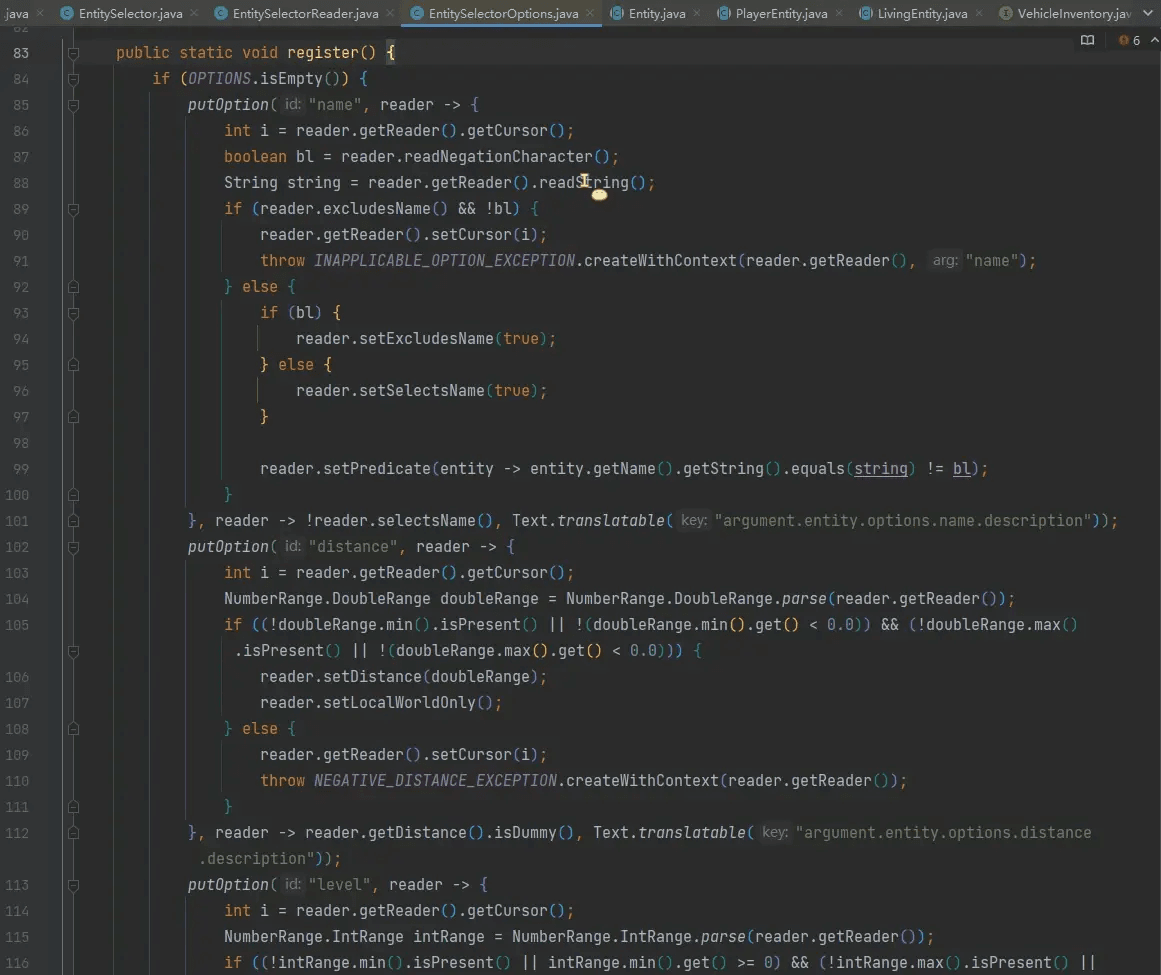
Task: Collapse the if (bl) block at line 93
Action: [x=73, y=313]
